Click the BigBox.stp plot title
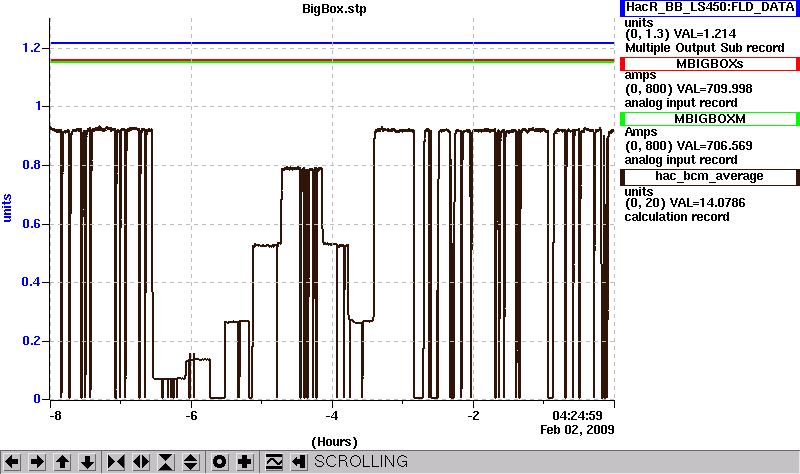Image resolution: width=800 pixels, height=474 pixels. click(334, 9)
